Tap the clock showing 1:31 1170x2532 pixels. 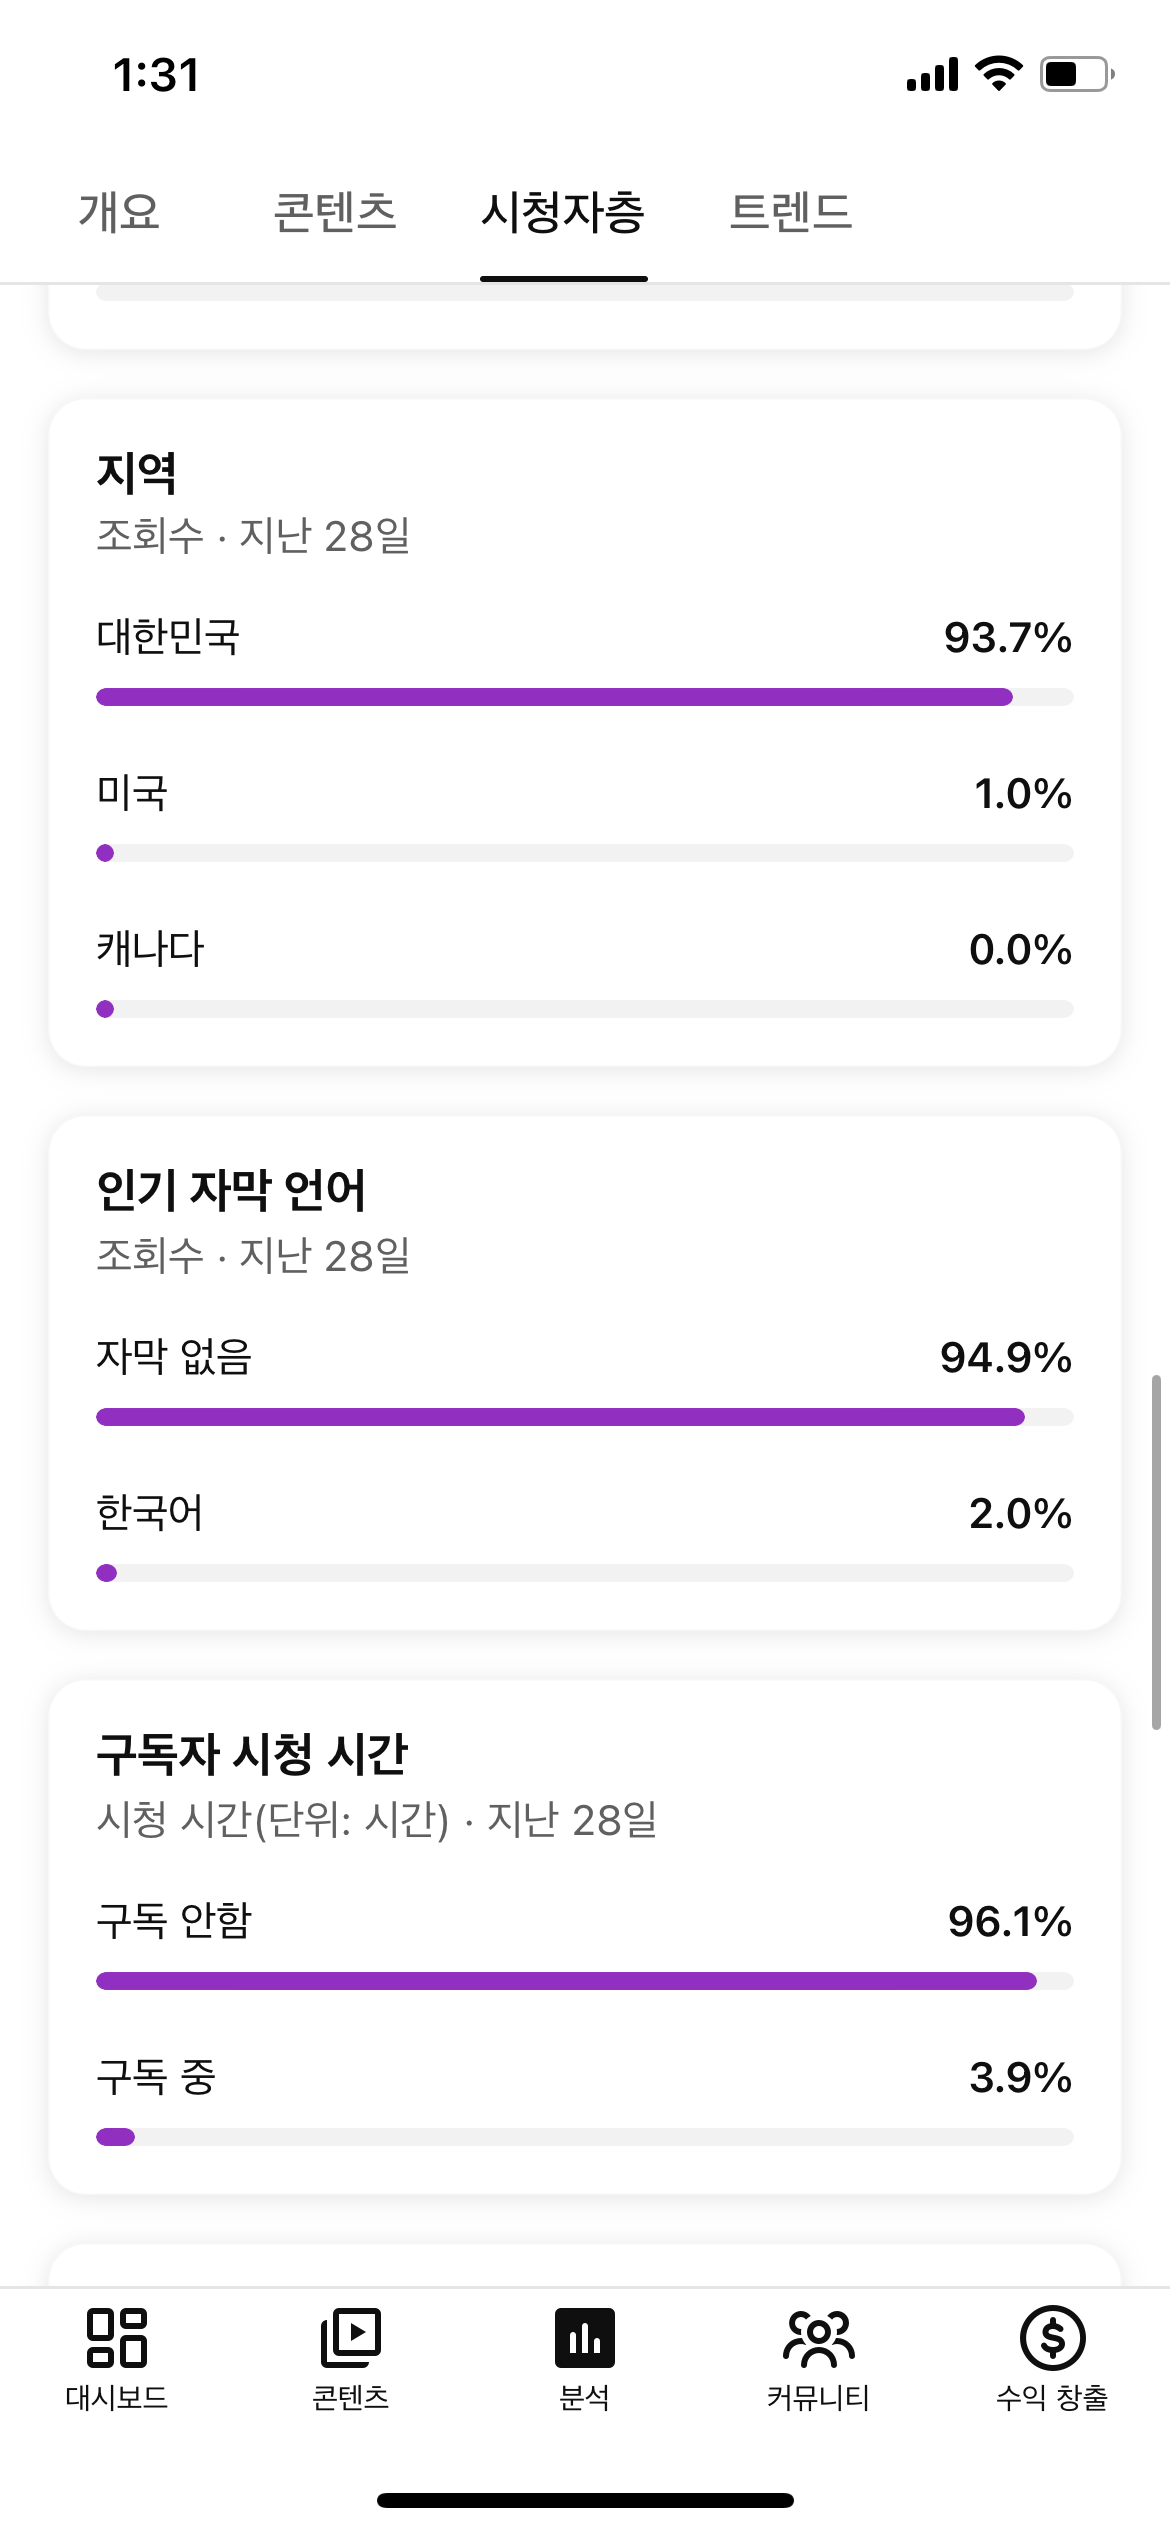157,75
